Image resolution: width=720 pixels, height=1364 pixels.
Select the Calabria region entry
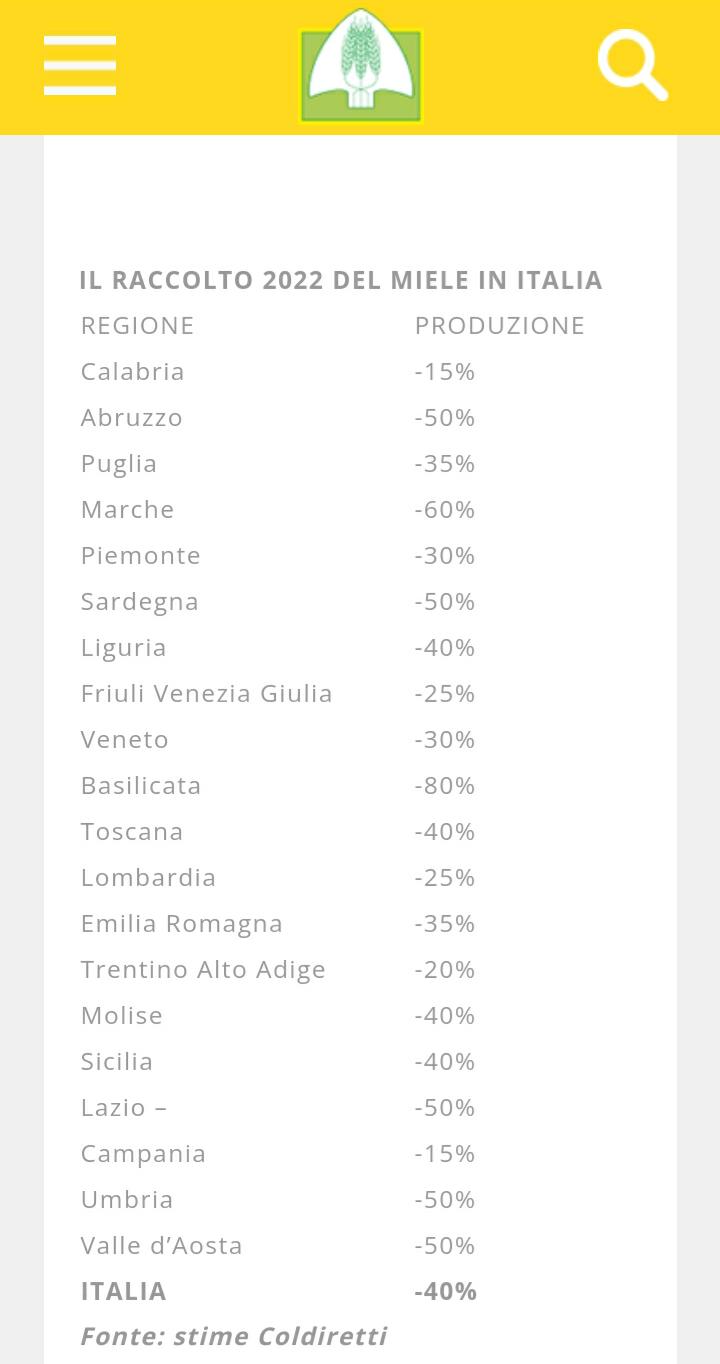132,371
